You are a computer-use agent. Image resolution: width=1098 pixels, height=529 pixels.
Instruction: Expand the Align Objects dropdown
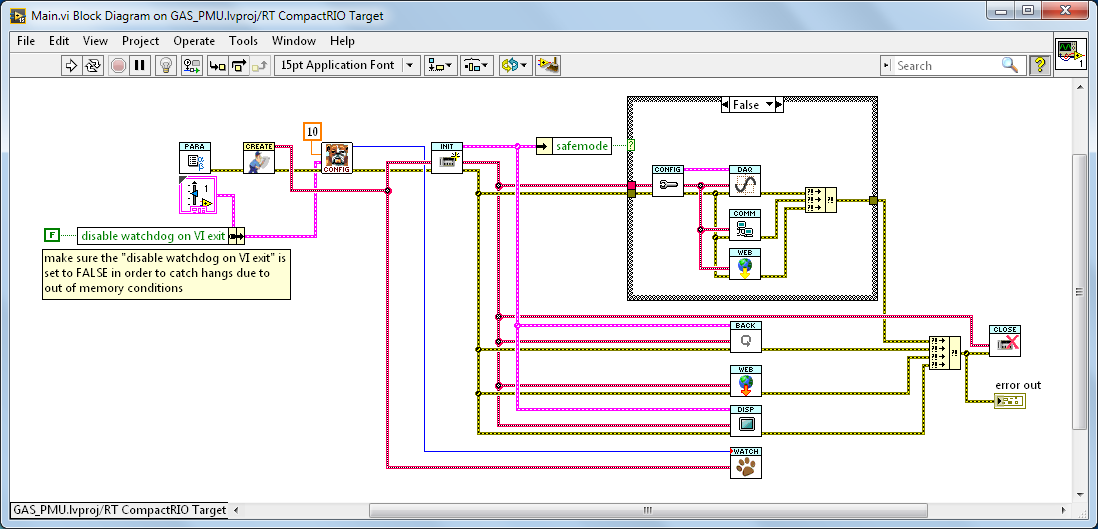(439, 65)
